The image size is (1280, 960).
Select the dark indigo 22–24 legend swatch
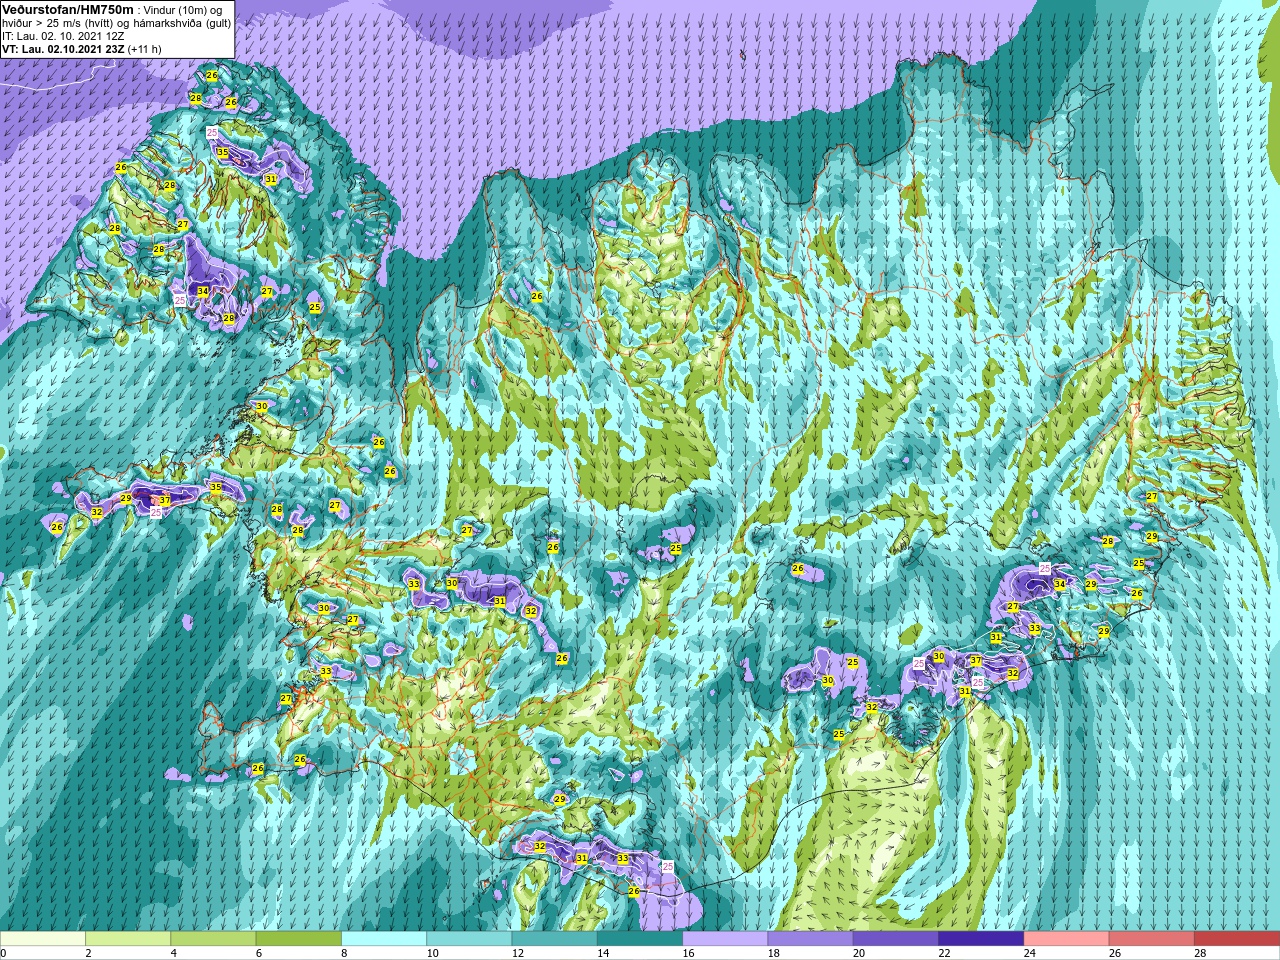[x=981, y=939]
